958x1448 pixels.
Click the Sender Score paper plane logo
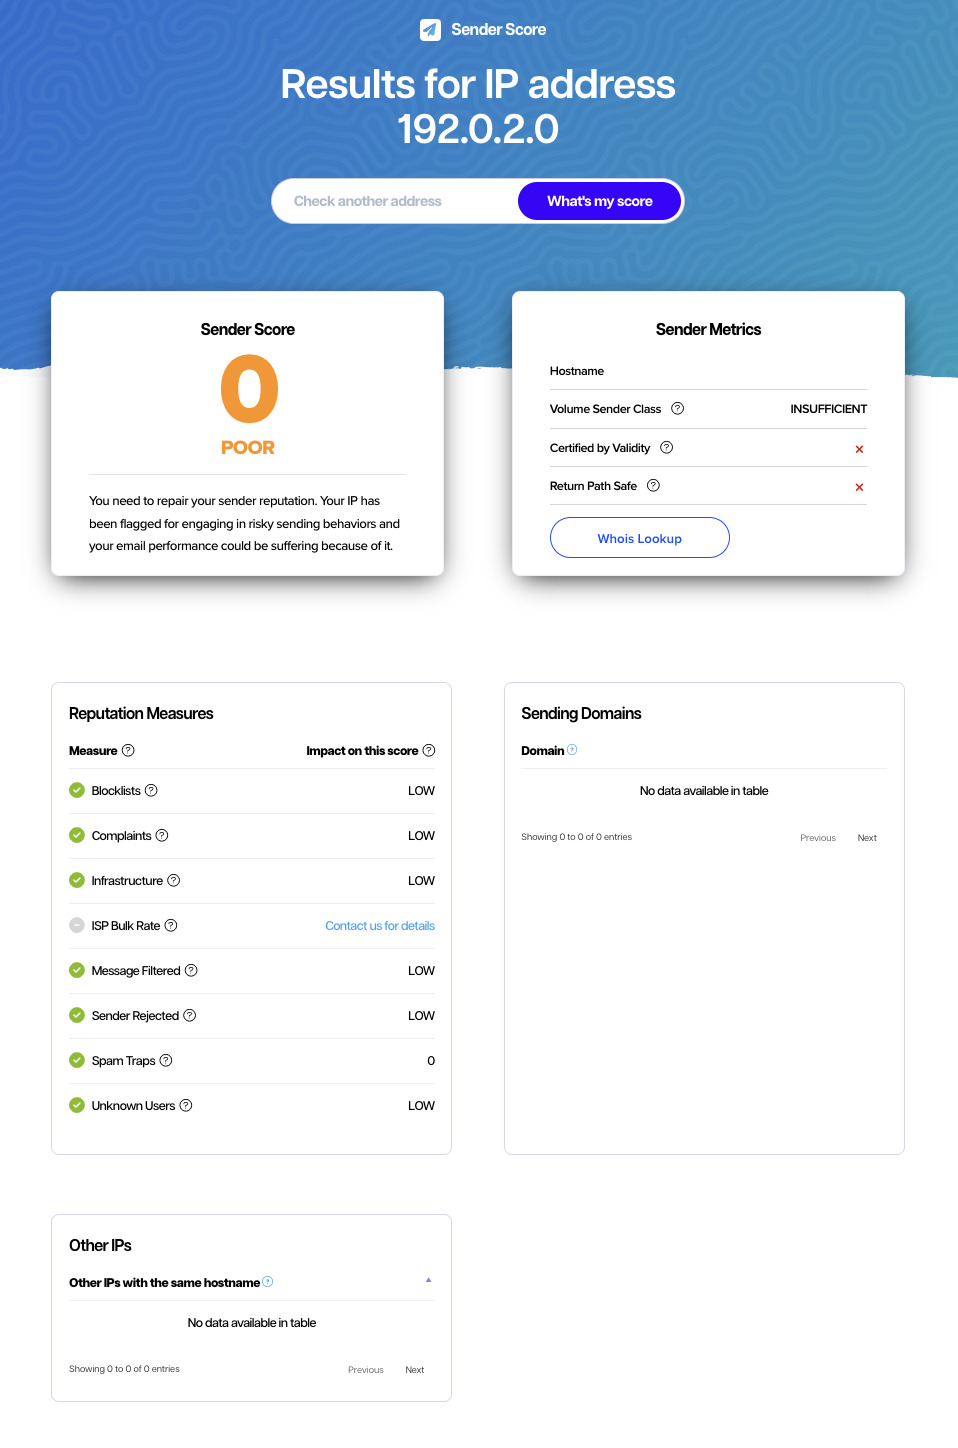pyautogui.click(x=429, y=29)
